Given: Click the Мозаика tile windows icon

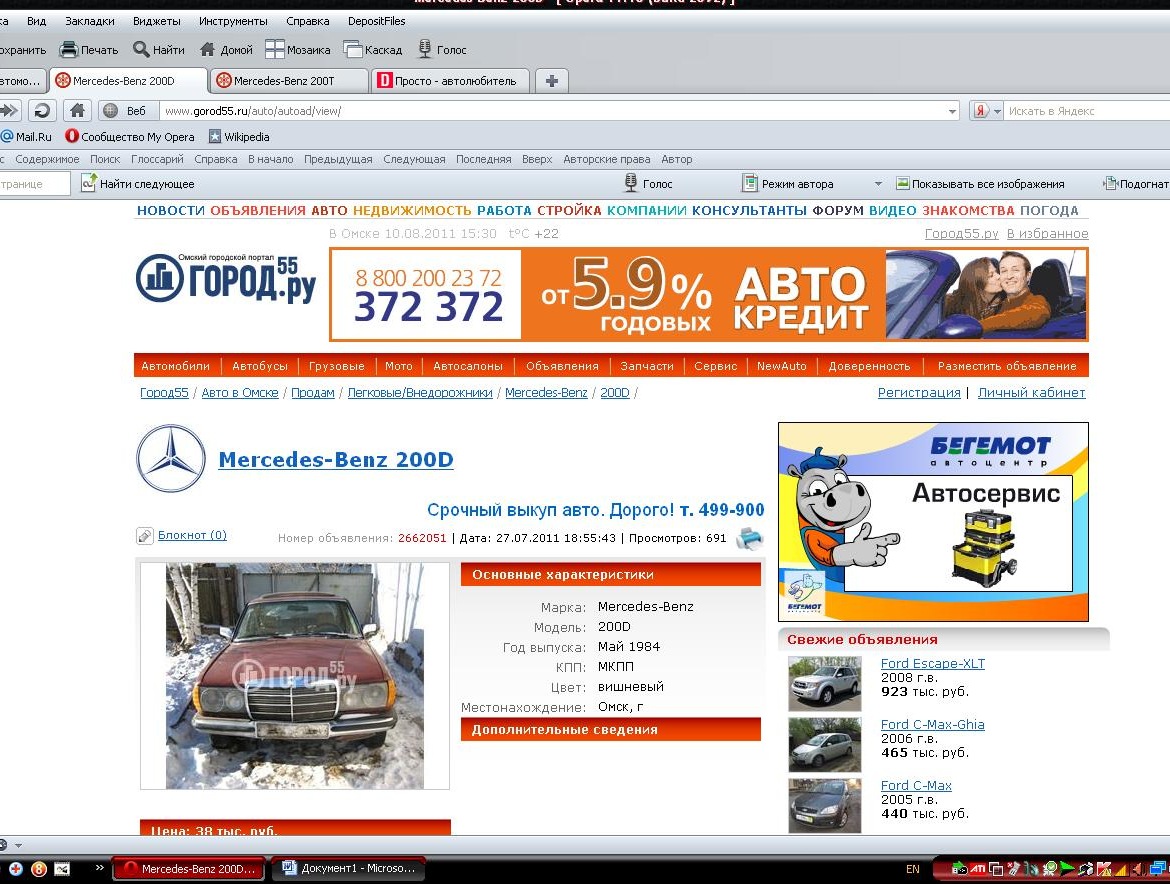Looking at the screenshot, I should pos(274,49).
